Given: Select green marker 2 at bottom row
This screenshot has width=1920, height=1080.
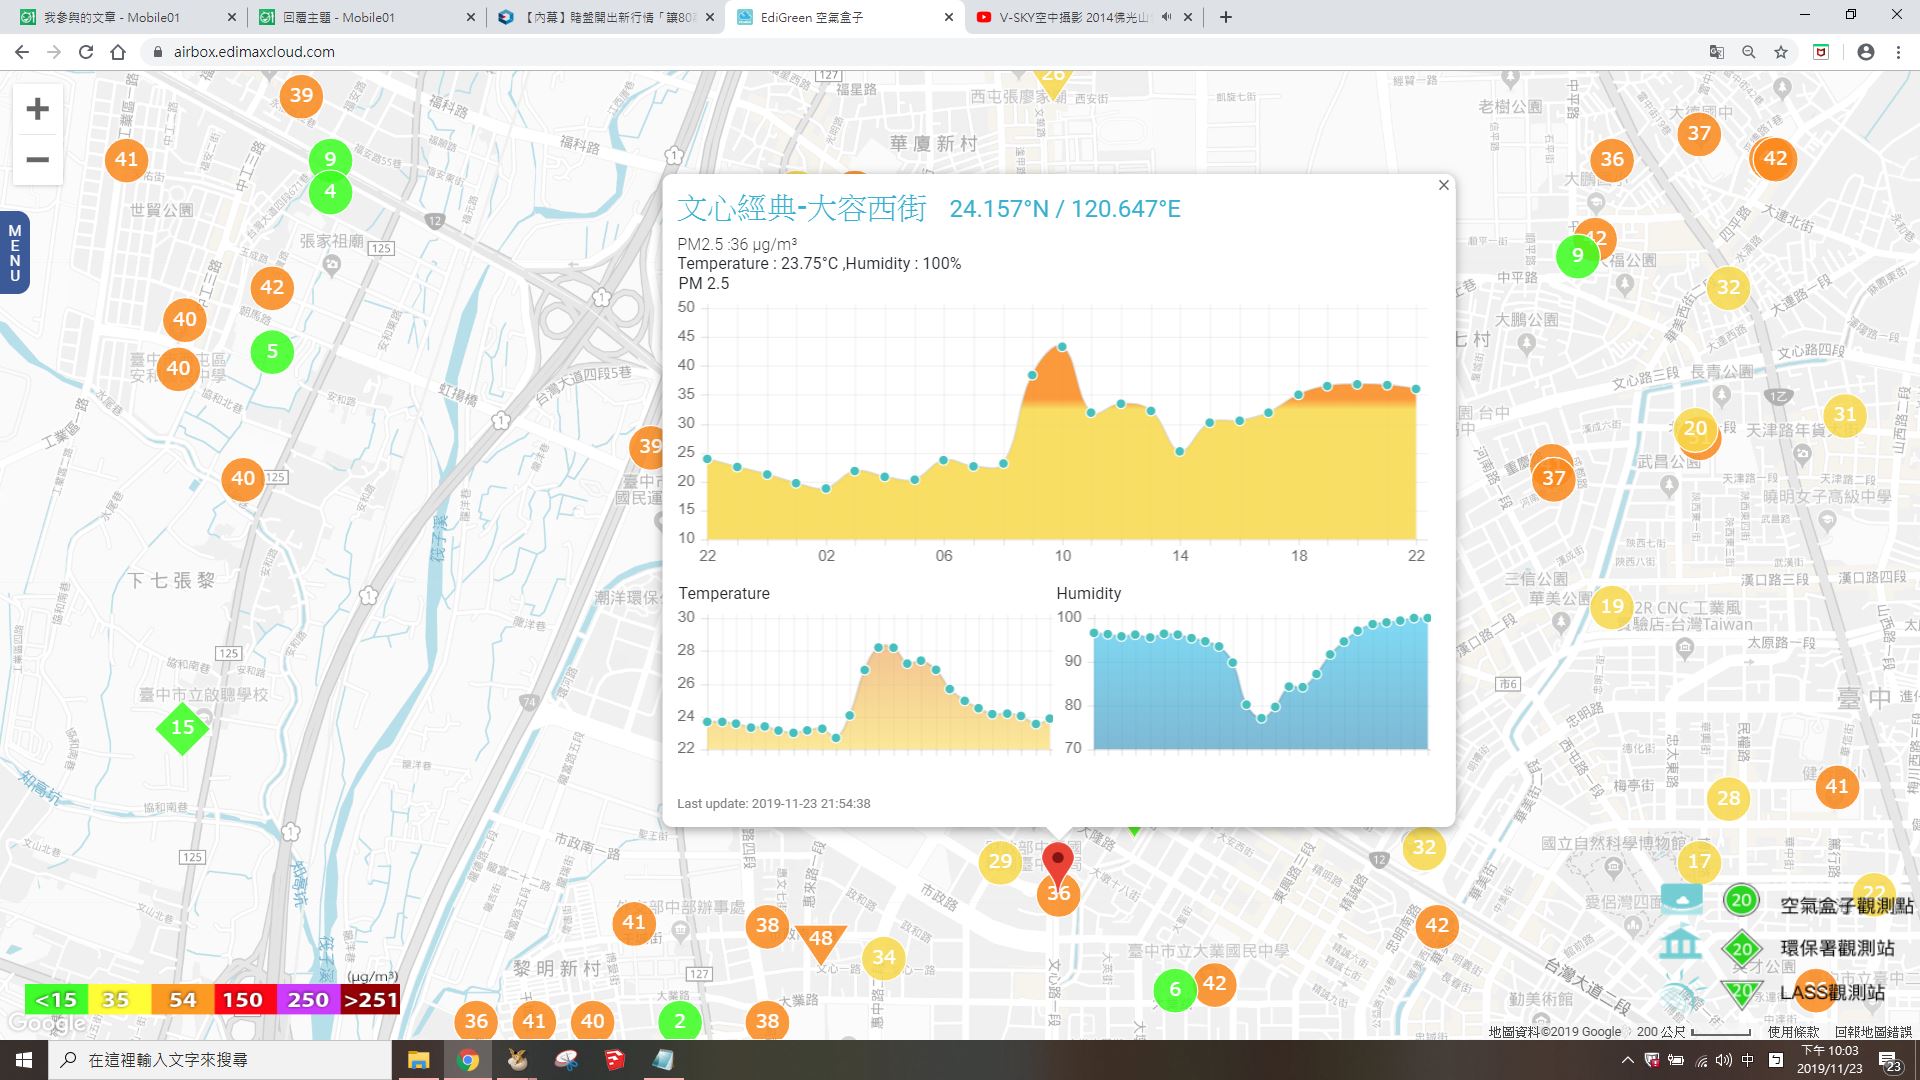Looking at the screenshot, I should click(x=680, y=1021).
